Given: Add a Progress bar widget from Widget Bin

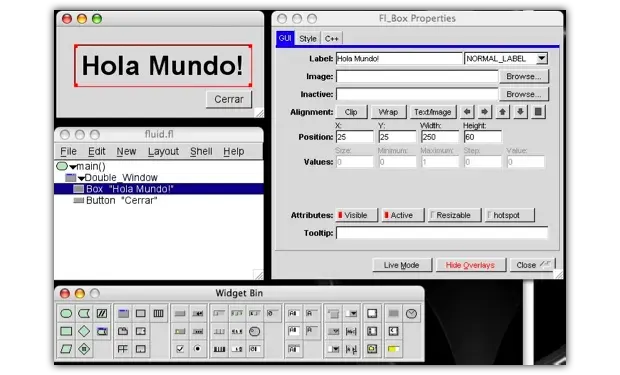Looking at the screenshot, I should [393, 349].
